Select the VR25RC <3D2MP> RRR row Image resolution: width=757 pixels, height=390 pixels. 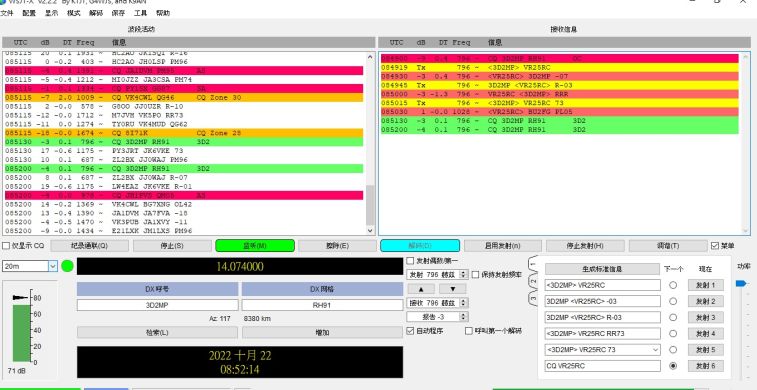[560, 94]
